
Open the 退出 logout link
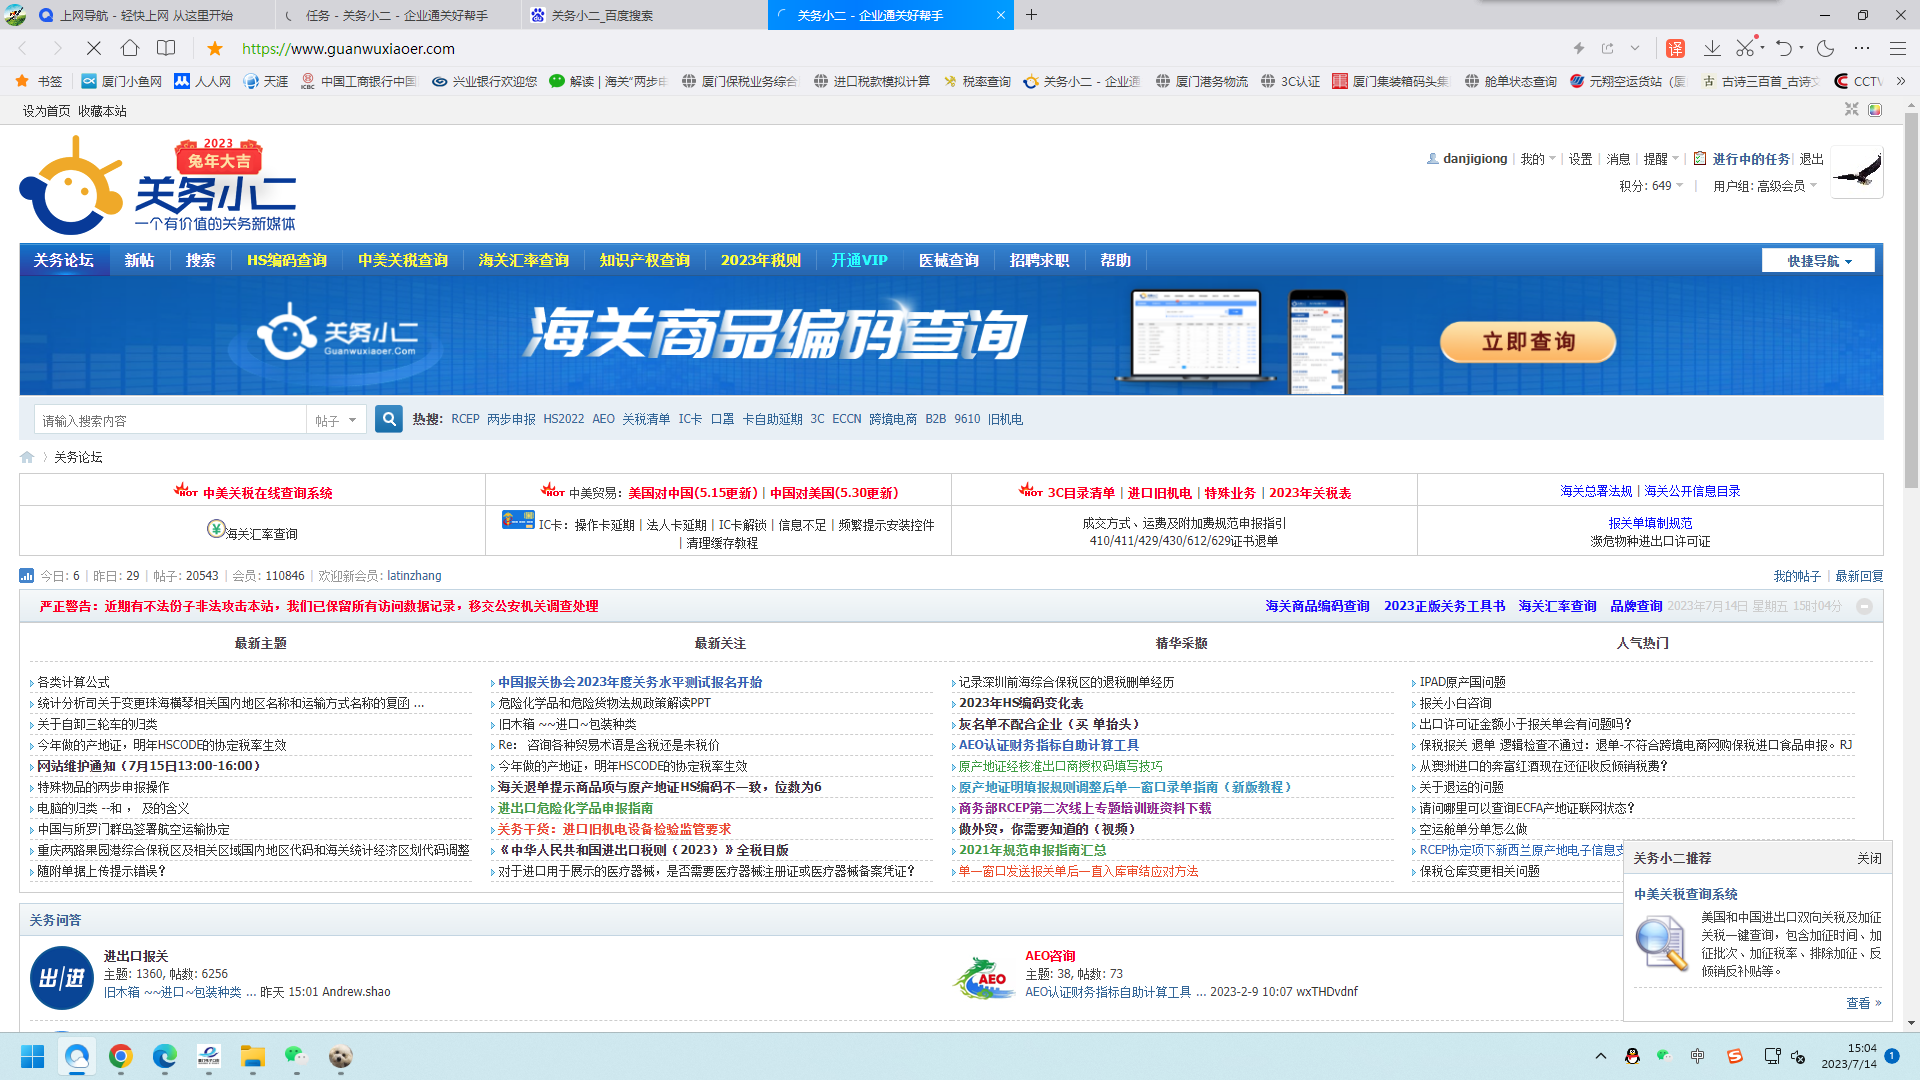point(1811,159)
